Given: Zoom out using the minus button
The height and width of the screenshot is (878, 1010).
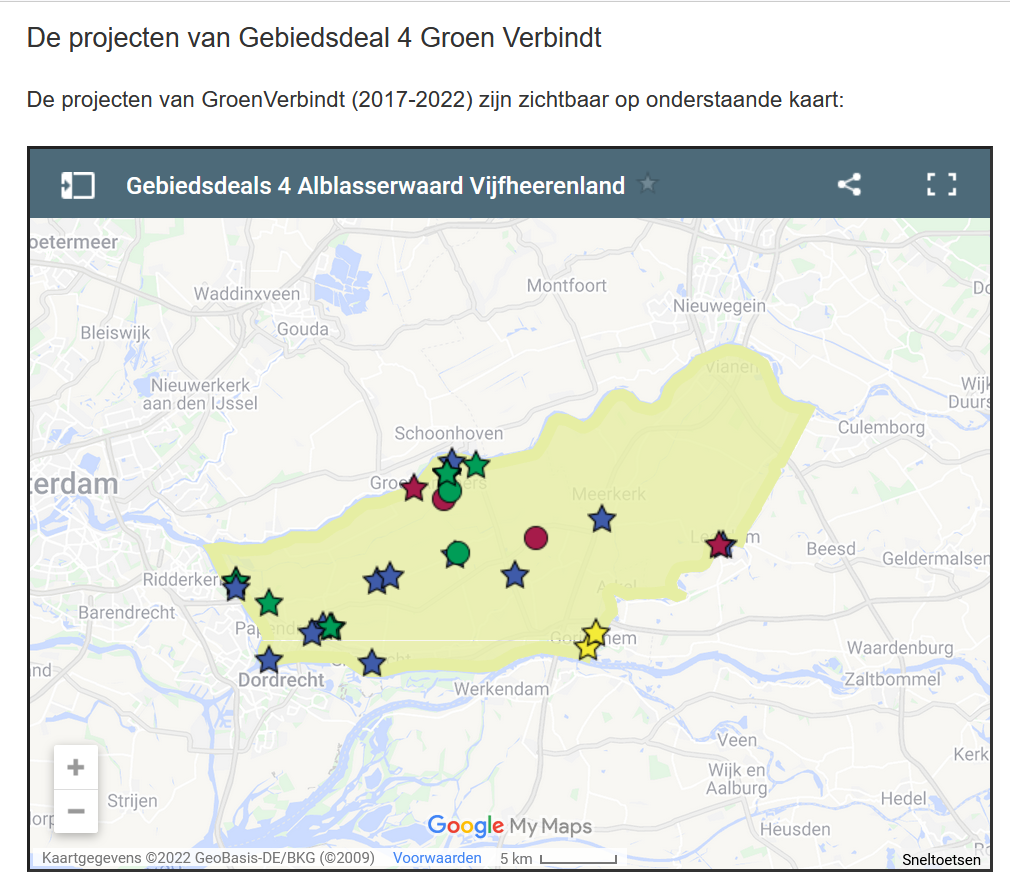Looking at the screenshot, I should click(x=76, y=810).
